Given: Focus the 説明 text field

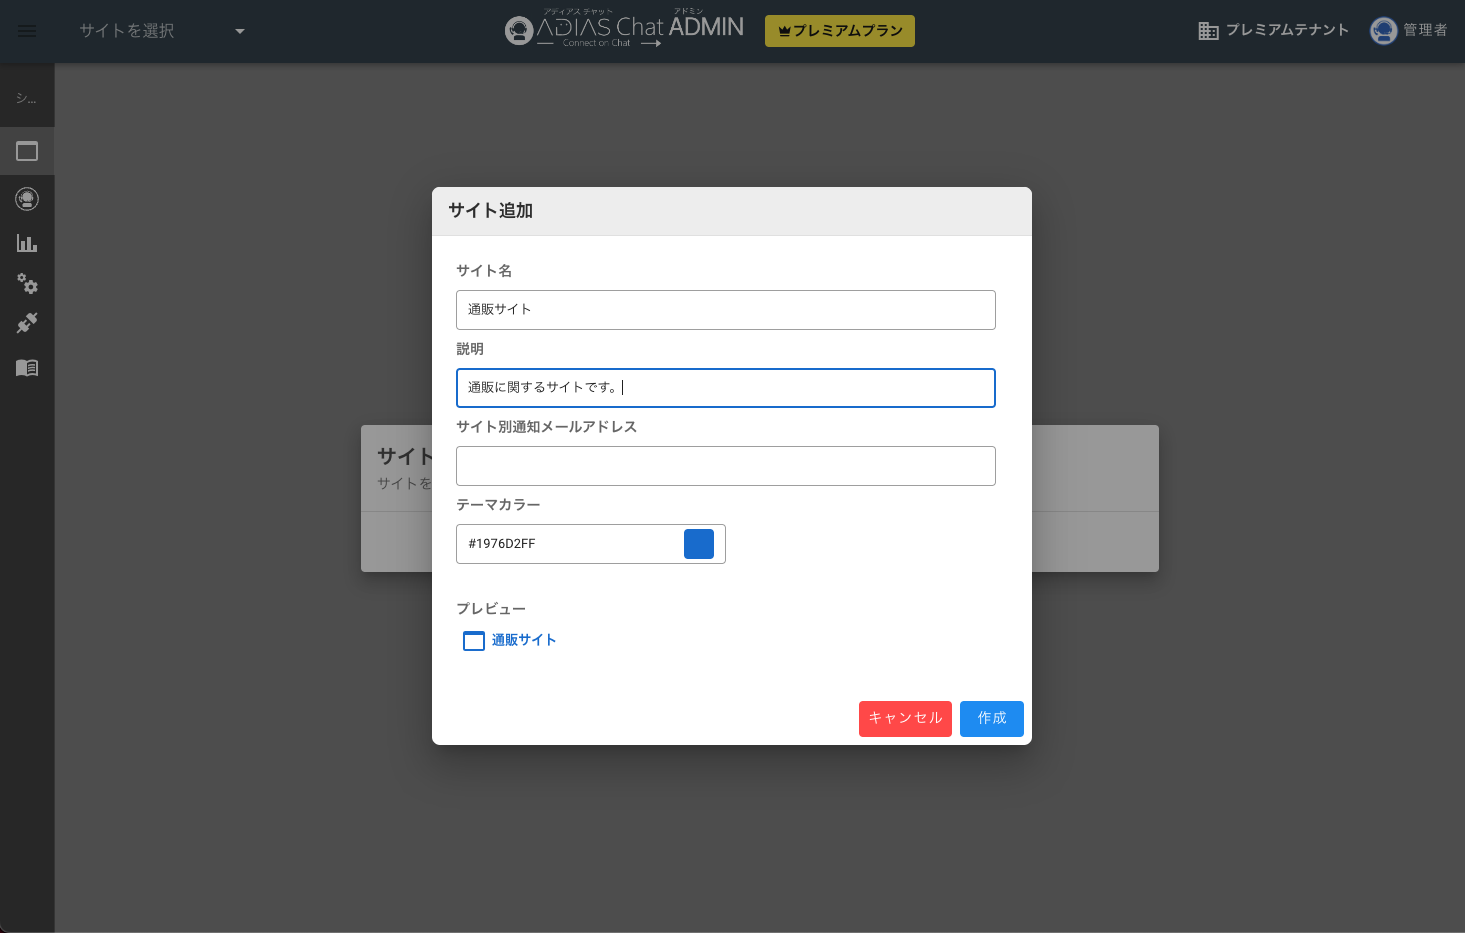Looking at the screenshot, I should coord(725,388).
